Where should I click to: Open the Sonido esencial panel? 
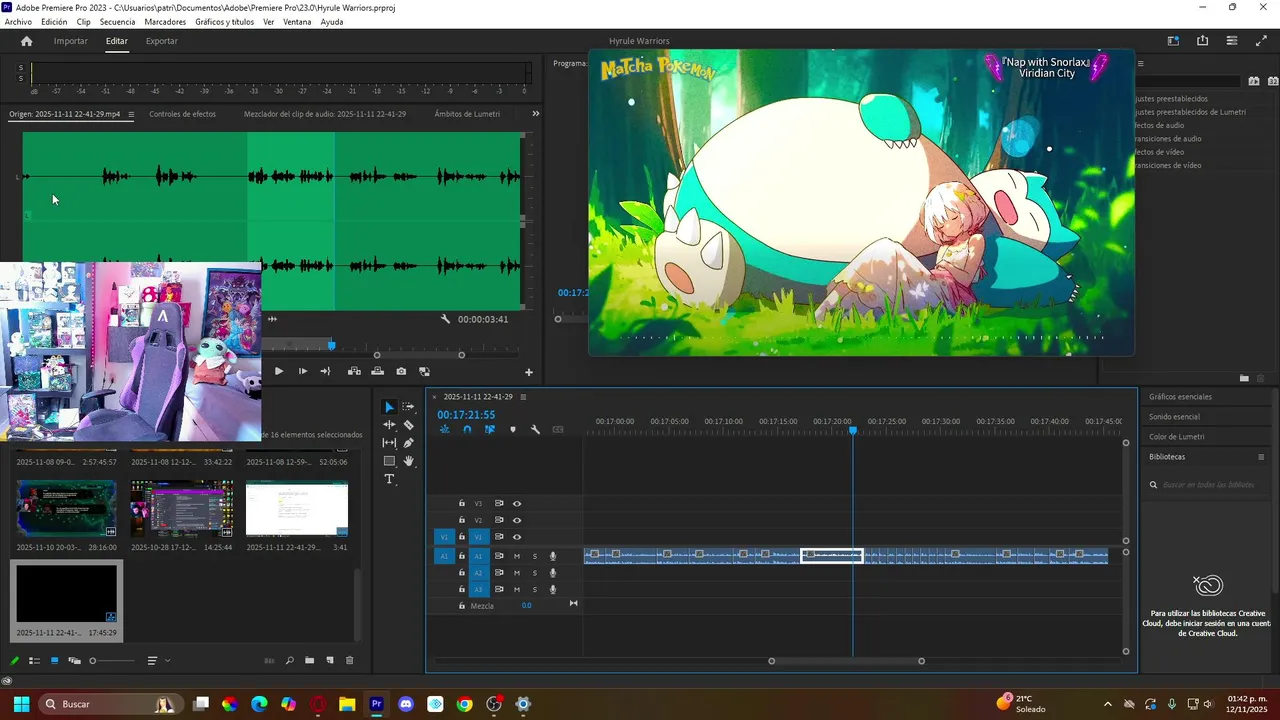[x=1174, y=417]
